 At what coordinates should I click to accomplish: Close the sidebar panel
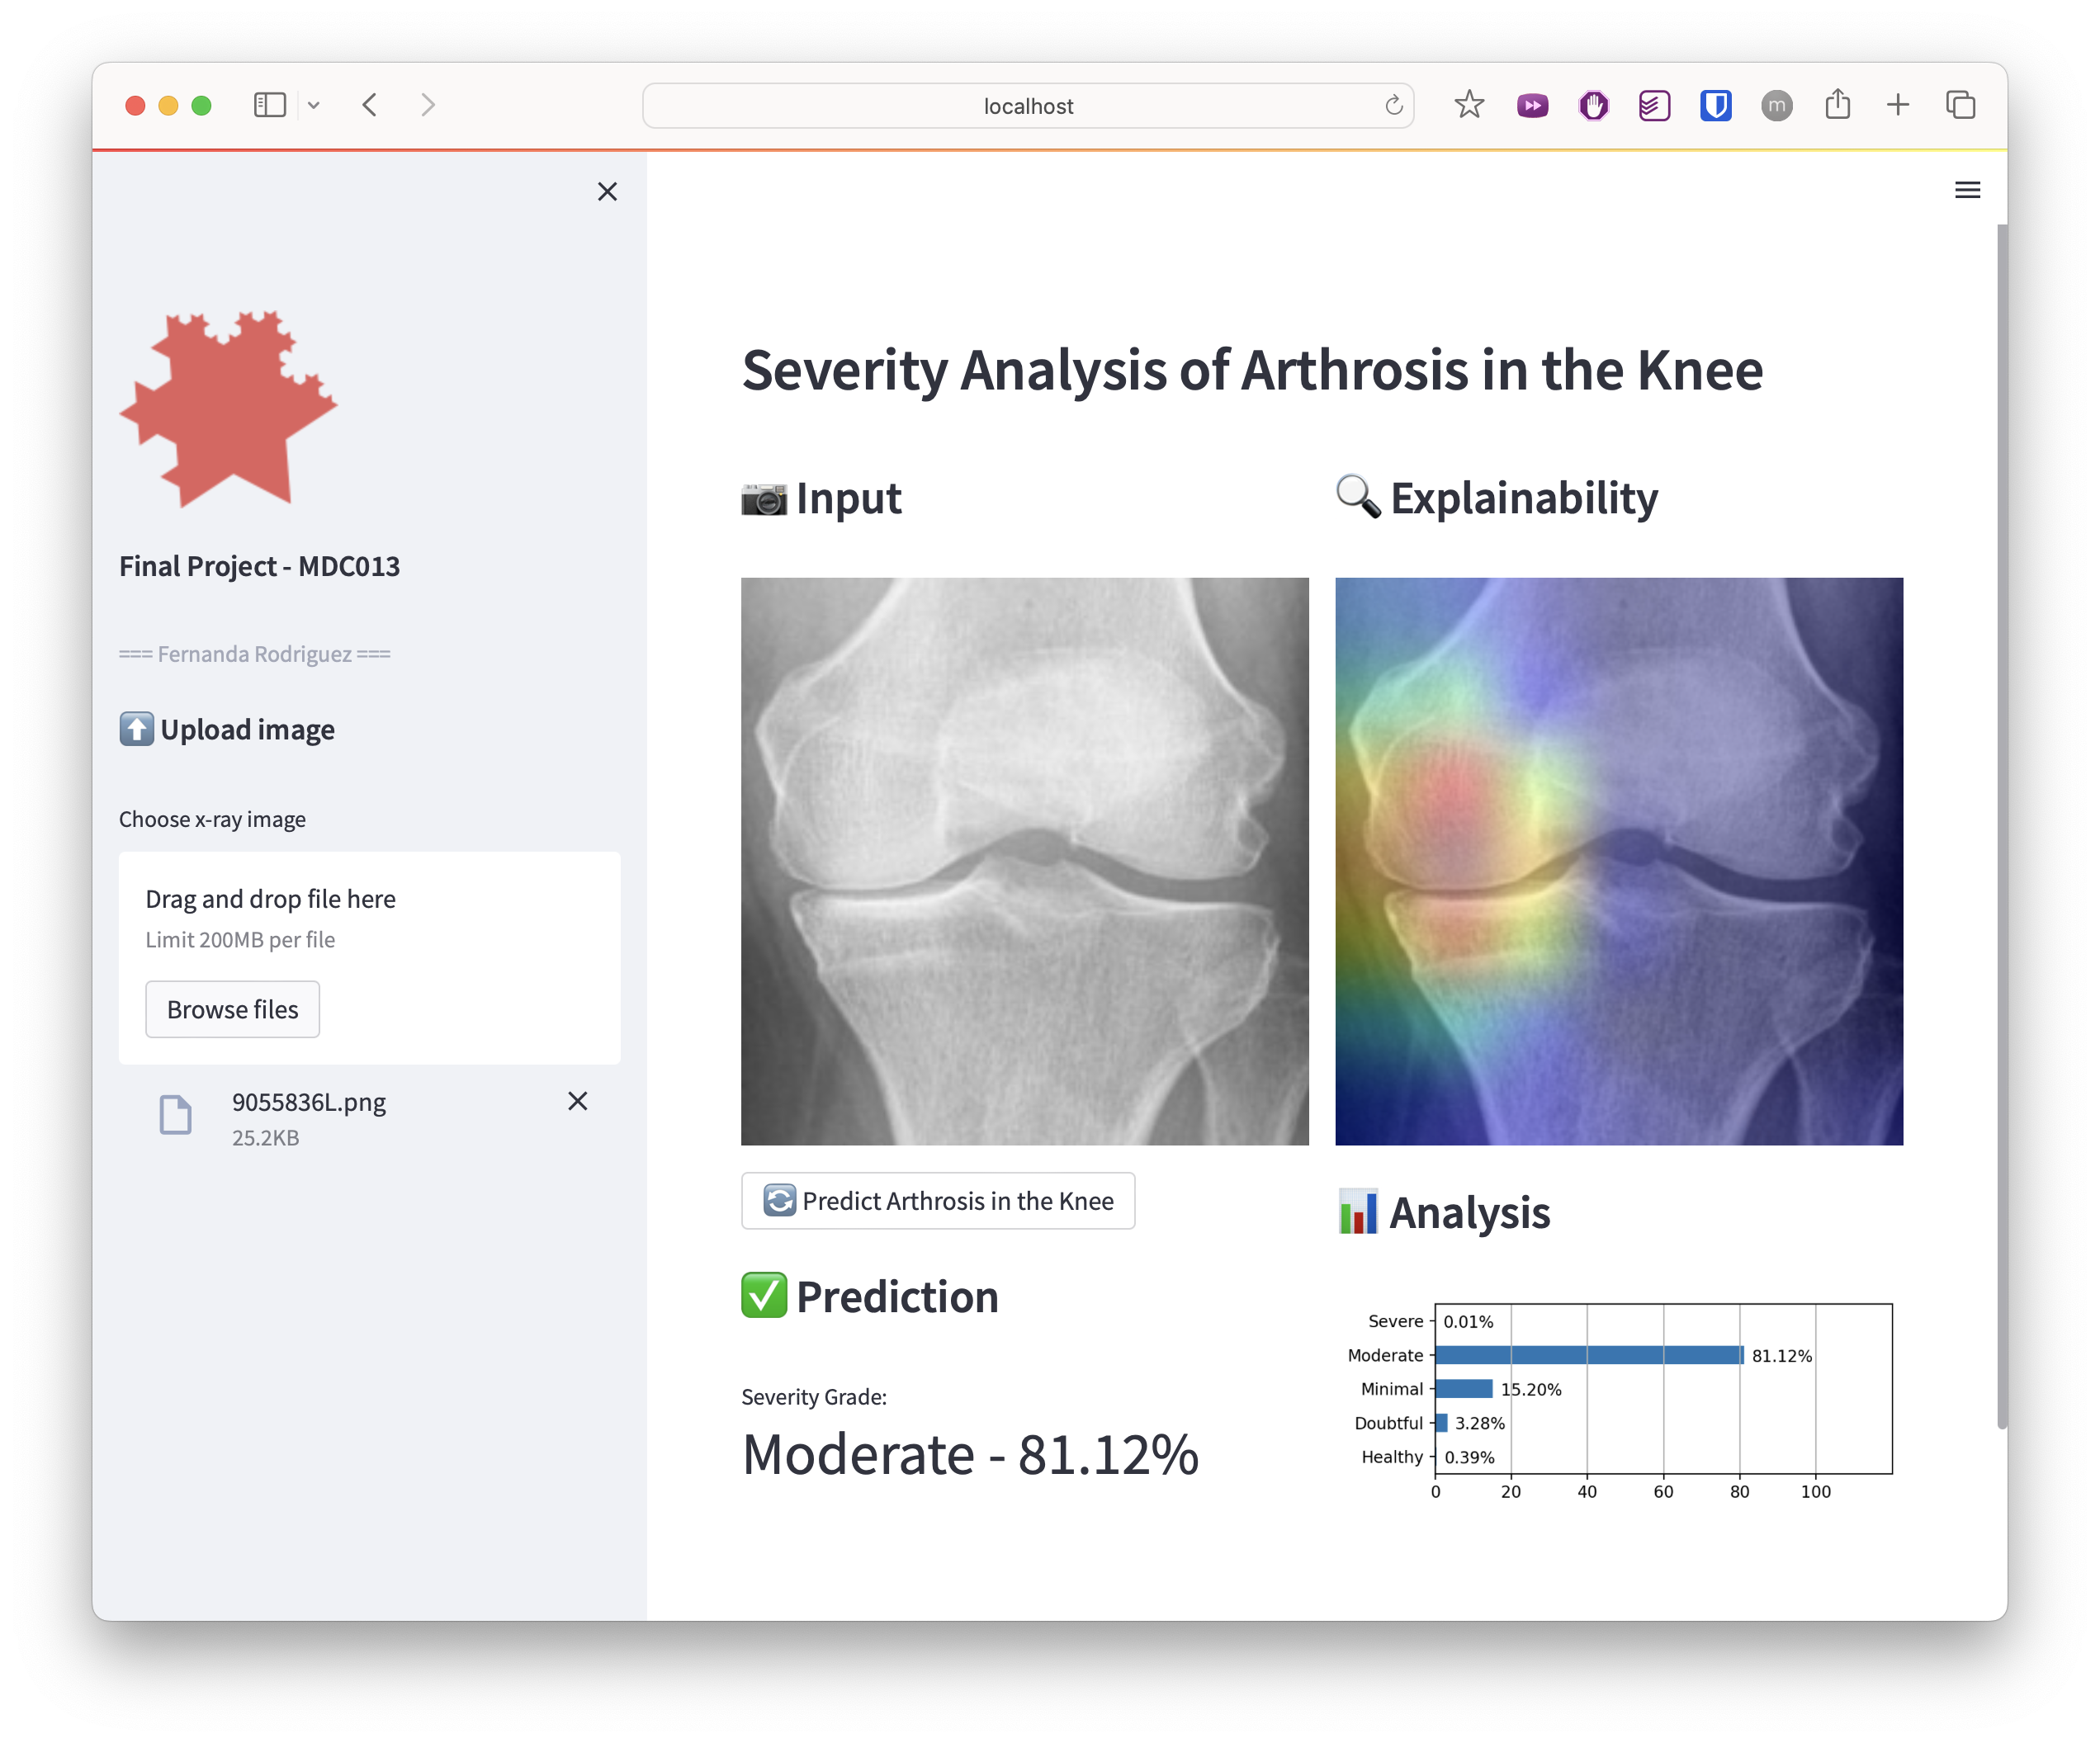coord(607,191)
